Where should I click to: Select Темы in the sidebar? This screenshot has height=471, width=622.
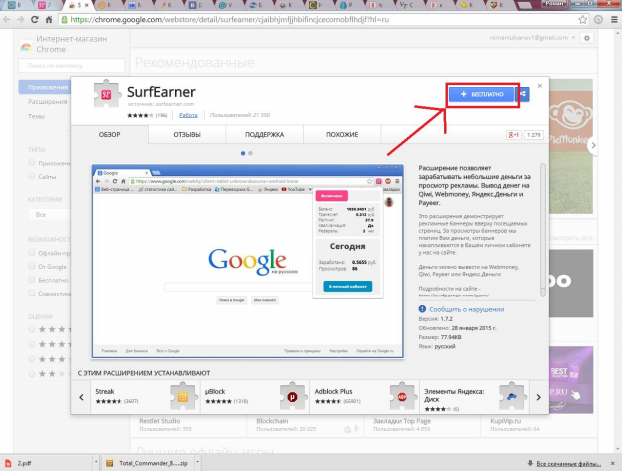click(x=36, y=116)
